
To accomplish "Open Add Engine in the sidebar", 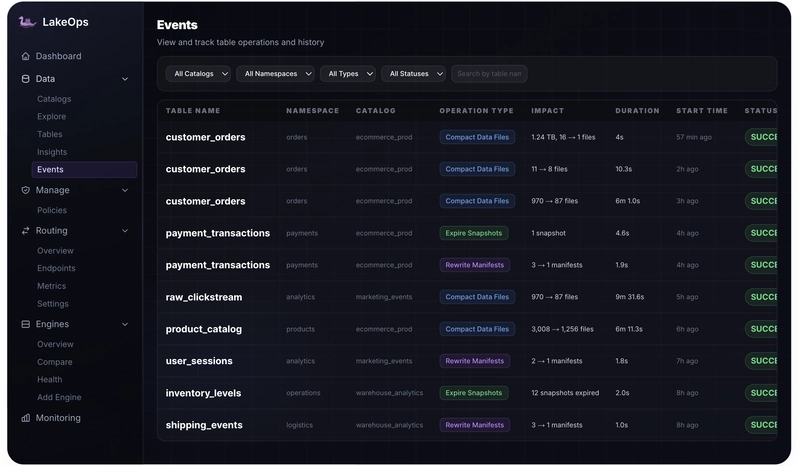I will point(59,397).
